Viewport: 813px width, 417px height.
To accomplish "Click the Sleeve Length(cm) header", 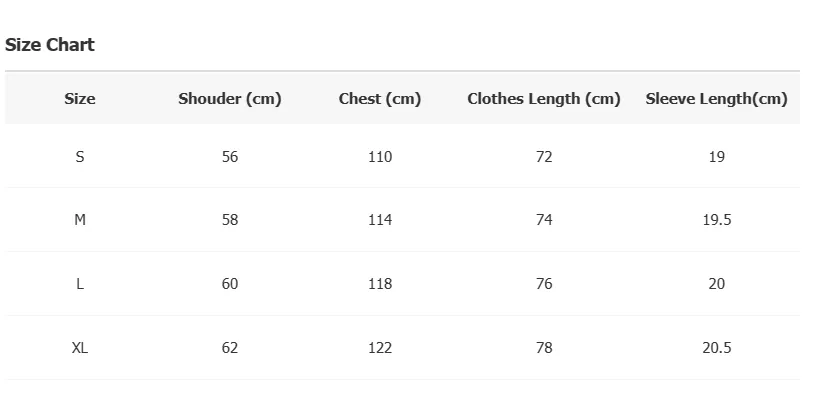I will click(x=717, y=99).
